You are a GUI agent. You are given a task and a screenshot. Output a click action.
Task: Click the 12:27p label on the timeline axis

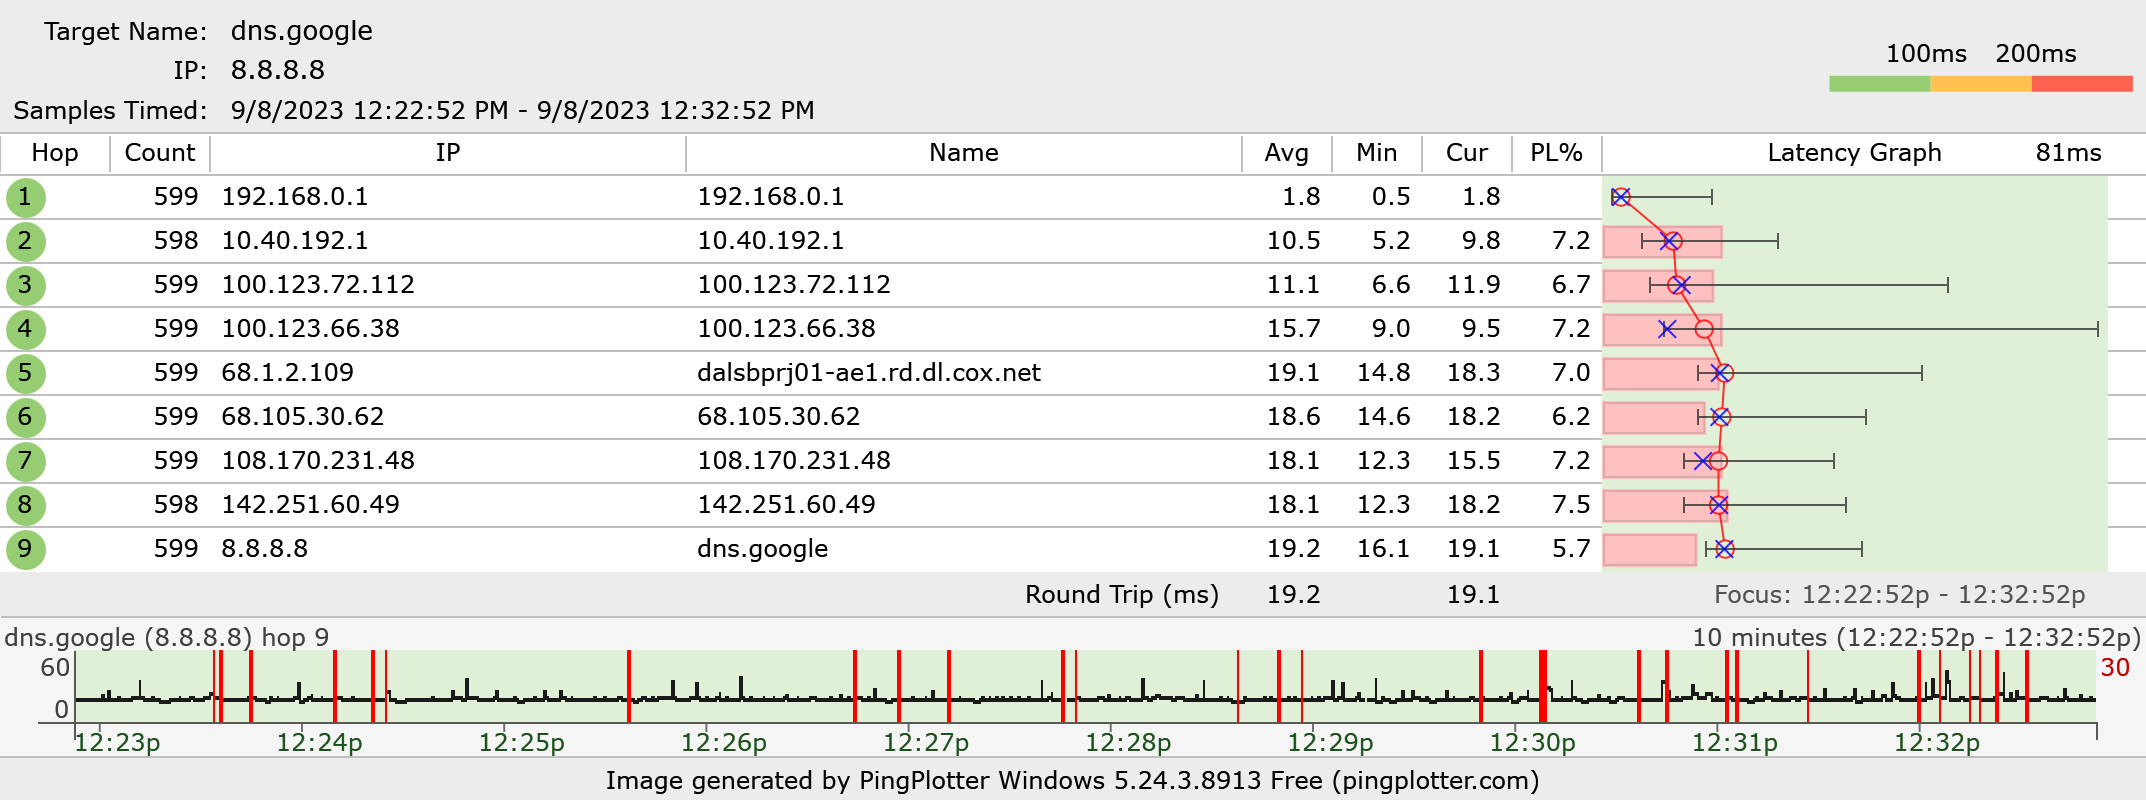[x=925, y=743]
